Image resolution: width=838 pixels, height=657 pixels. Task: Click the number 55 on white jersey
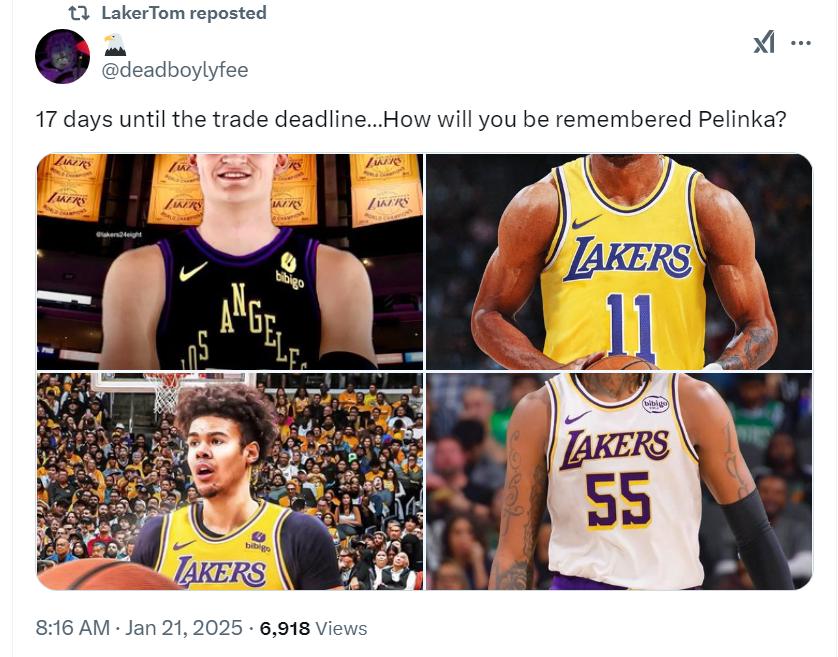coord(617,502)
